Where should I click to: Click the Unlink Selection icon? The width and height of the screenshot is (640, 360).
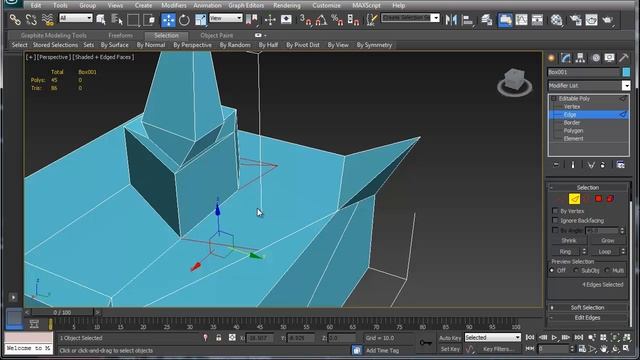pyautogui.click(x=31, y=20)
